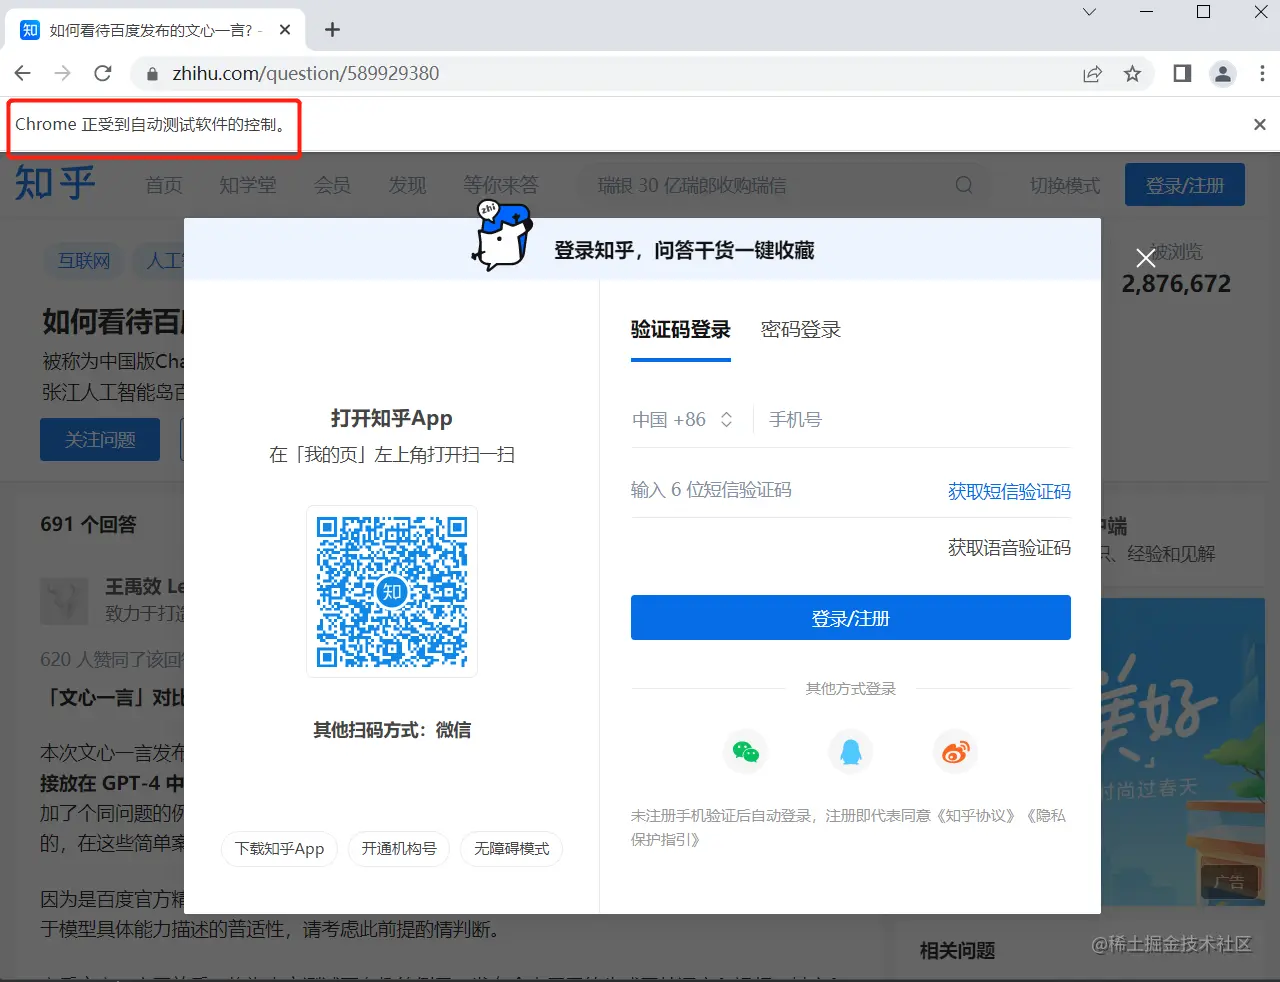
Task: Click the 相关问题 heading
Action: point(958,950)
